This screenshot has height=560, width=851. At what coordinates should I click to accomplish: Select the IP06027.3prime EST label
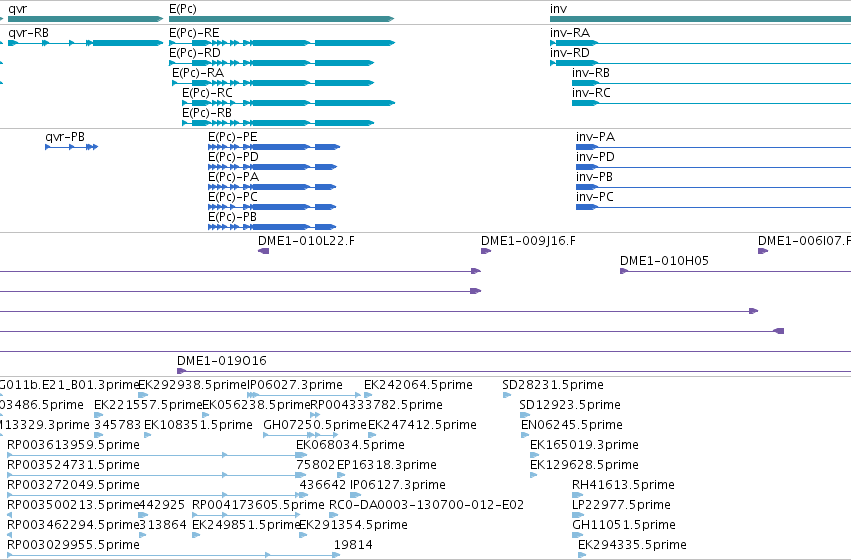pyautogui.click(x=295, y=385)
